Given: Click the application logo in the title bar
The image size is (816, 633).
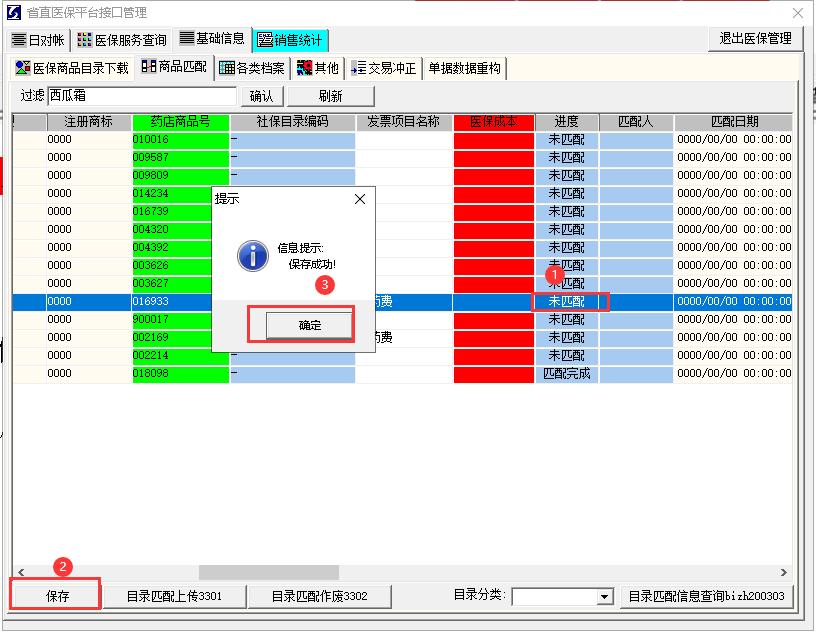Looking at the screenshot, I should coord(11,13).
